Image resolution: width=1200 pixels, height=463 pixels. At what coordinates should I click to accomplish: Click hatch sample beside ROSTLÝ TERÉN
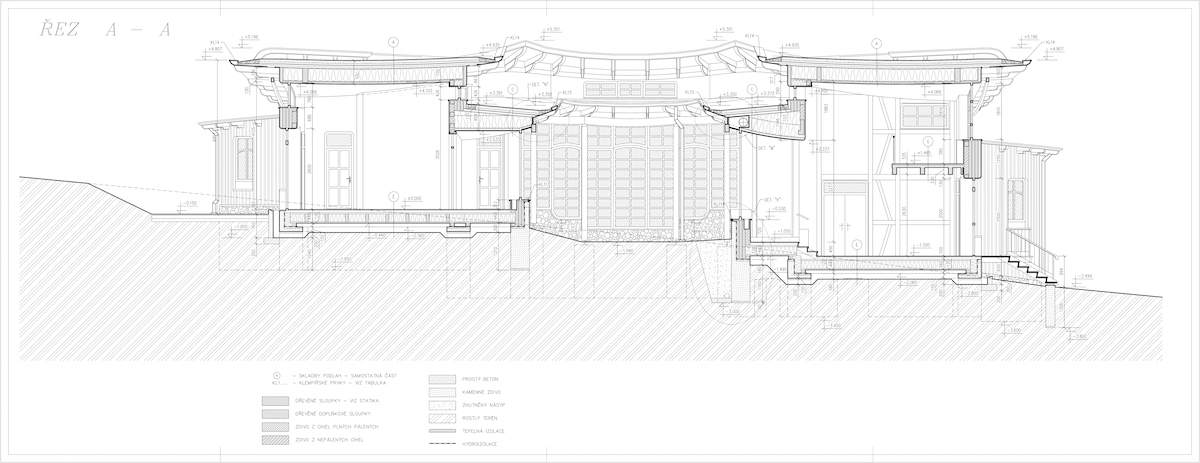[x=442, y=418]
